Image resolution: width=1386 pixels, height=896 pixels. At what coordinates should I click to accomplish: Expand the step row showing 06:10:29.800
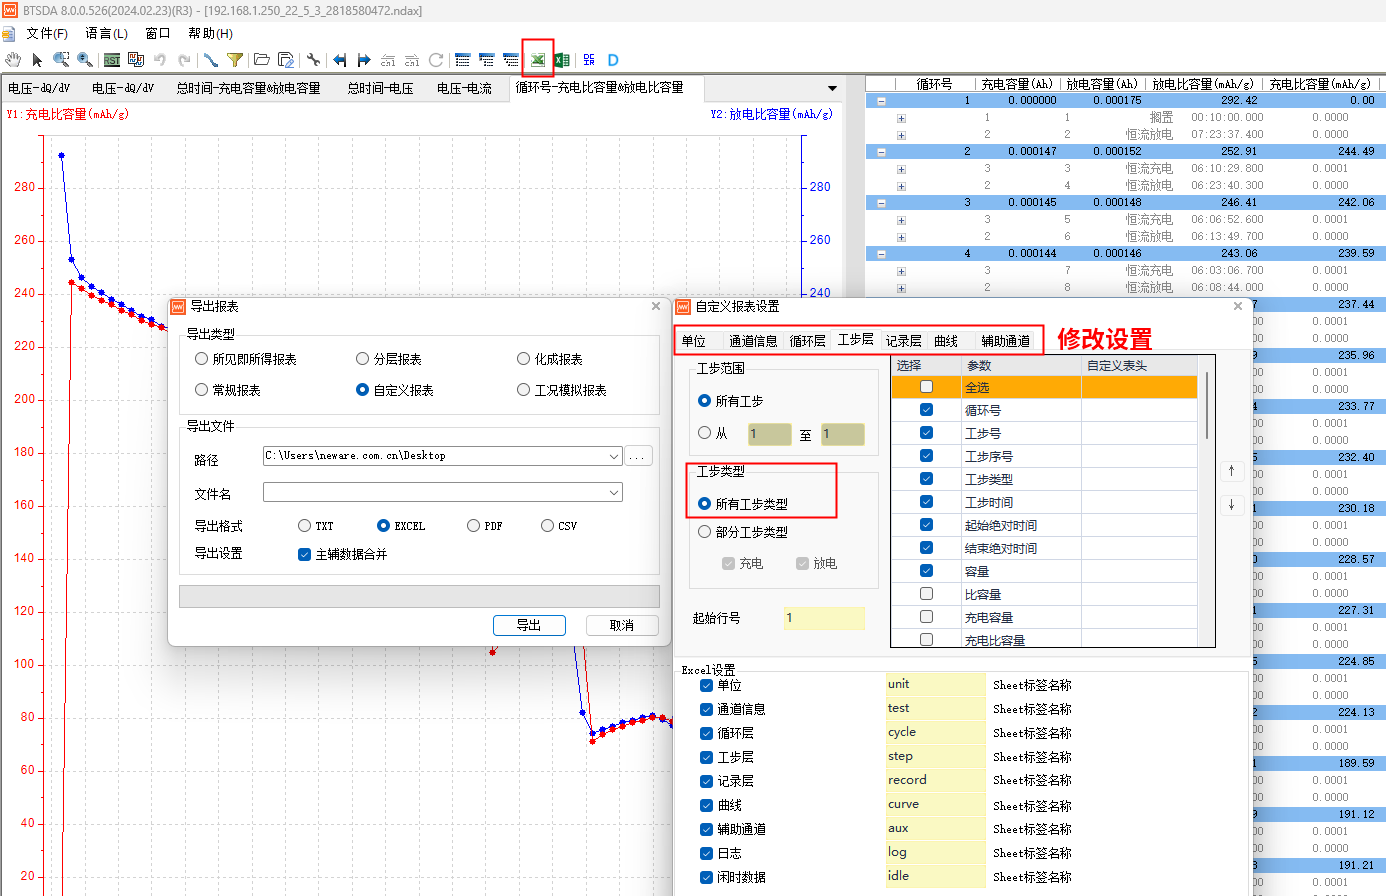point(901,169)
